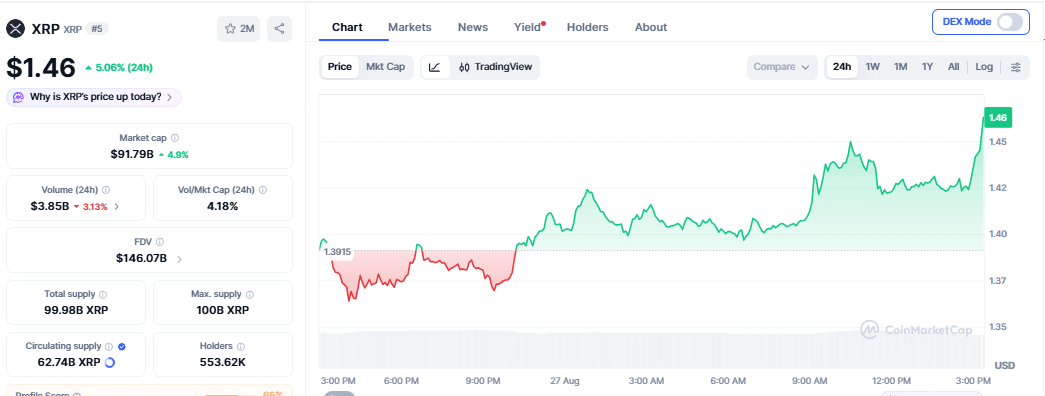Viewport: 1045px width, 396px height.
Task: Expand the FDV chevron arrow
Action: pos(179,259)
